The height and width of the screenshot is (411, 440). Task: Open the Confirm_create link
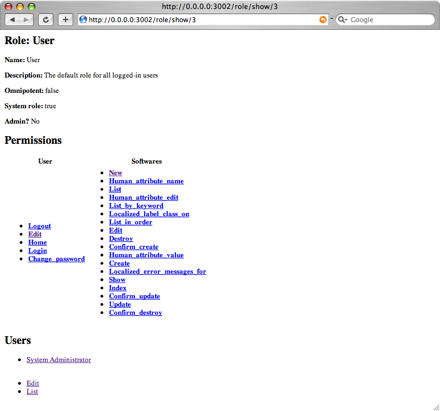[133, 247]
